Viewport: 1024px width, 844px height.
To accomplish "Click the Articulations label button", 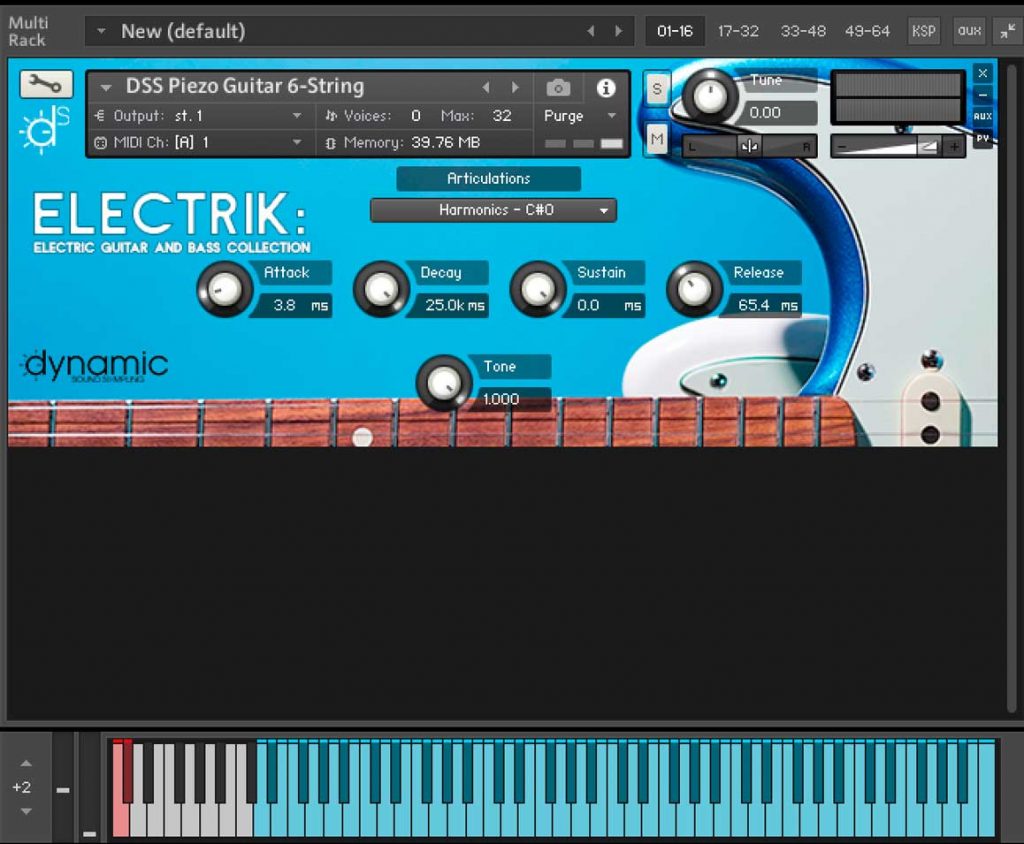I will tap(488, 178).
